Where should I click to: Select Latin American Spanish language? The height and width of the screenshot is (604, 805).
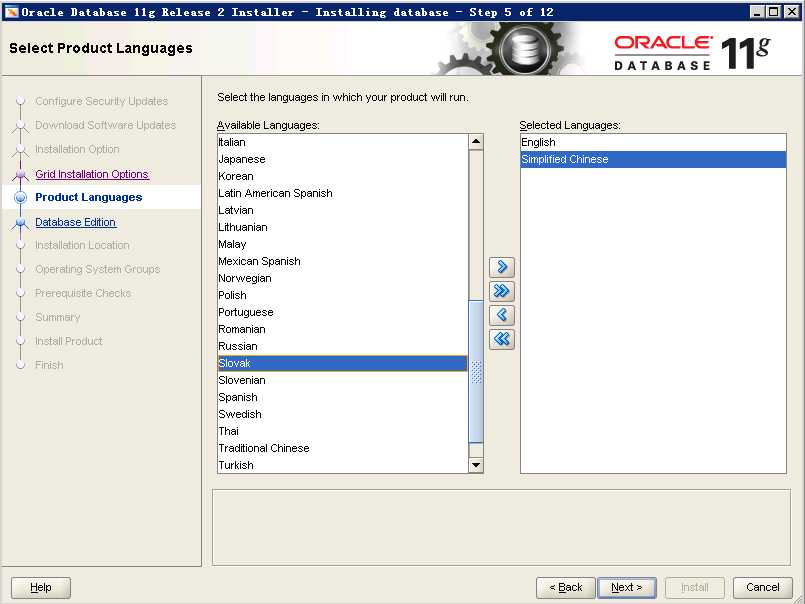(x=342, y=193)
